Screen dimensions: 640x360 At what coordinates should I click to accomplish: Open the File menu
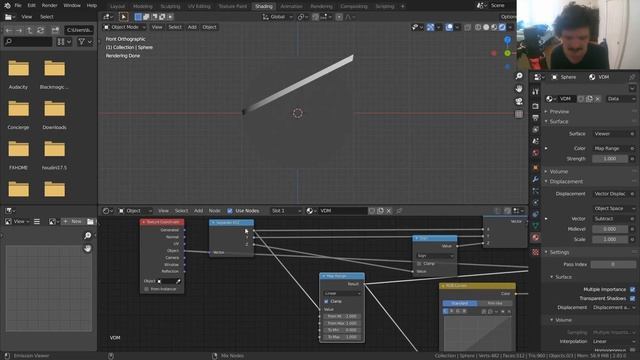coord(18,5)
